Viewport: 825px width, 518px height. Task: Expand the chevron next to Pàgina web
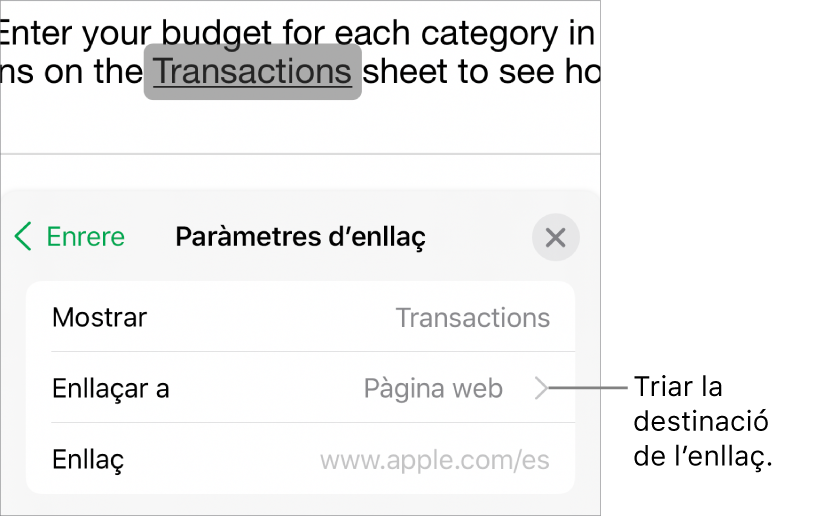pyautogui.click(x=541, y=388)
